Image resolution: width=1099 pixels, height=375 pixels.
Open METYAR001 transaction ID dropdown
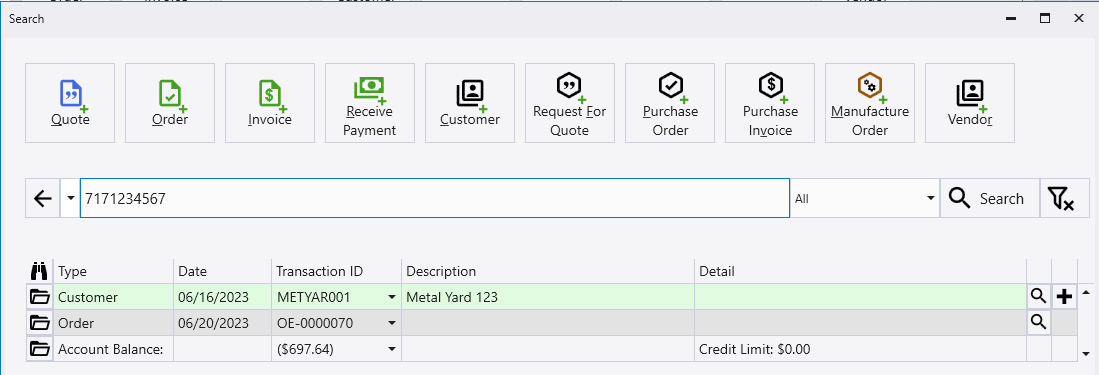(x=391, y=297)
